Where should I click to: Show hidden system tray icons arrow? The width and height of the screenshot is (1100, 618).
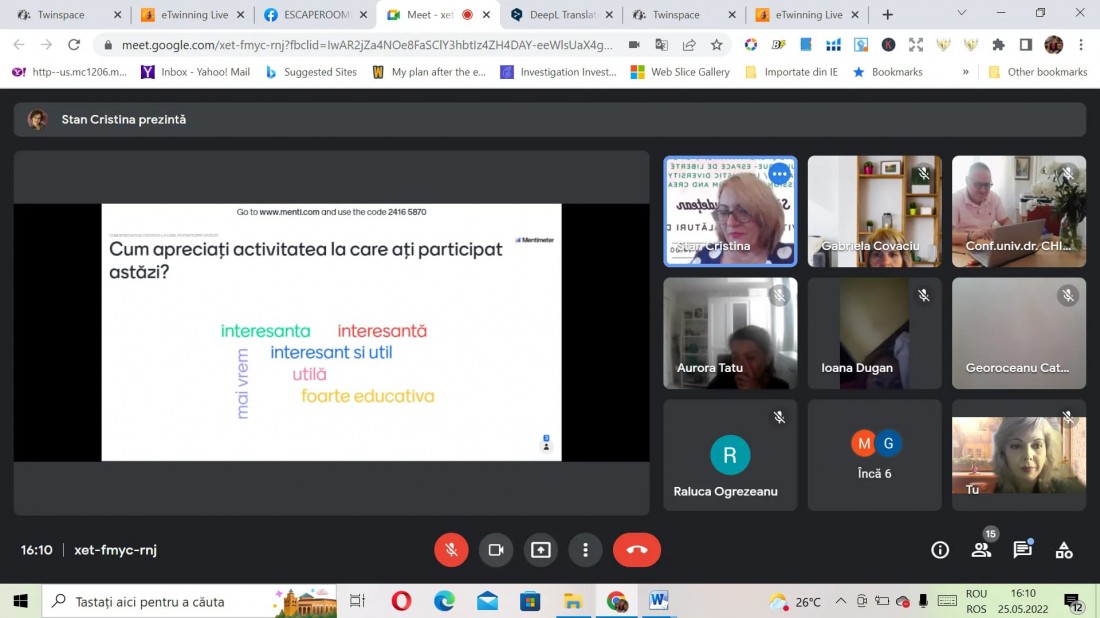(840, 601)
